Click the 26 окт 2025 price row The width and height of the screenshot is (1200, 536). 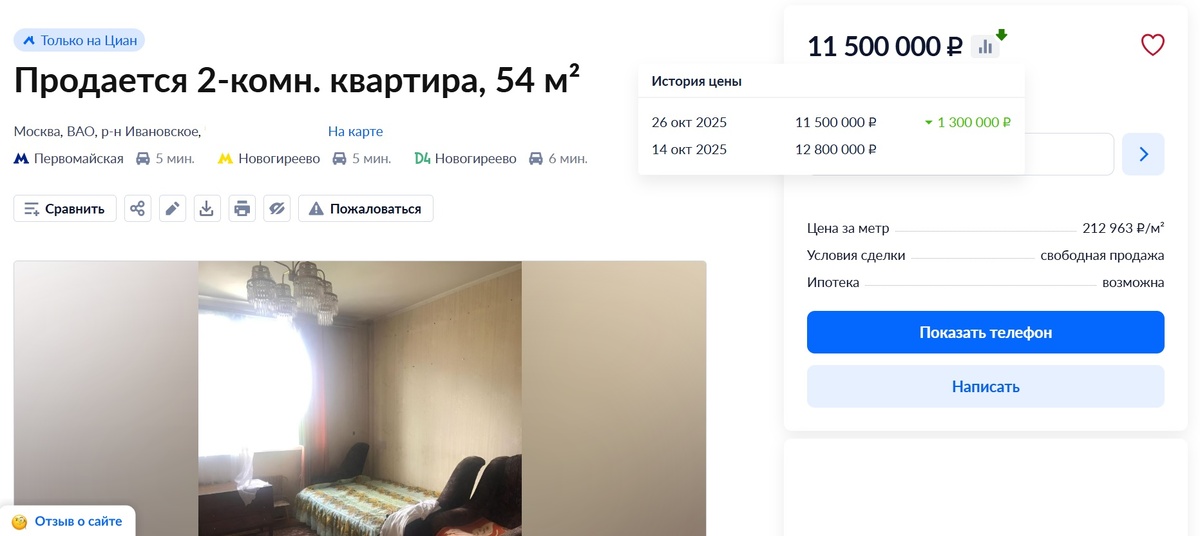click(x=831, y=122)
